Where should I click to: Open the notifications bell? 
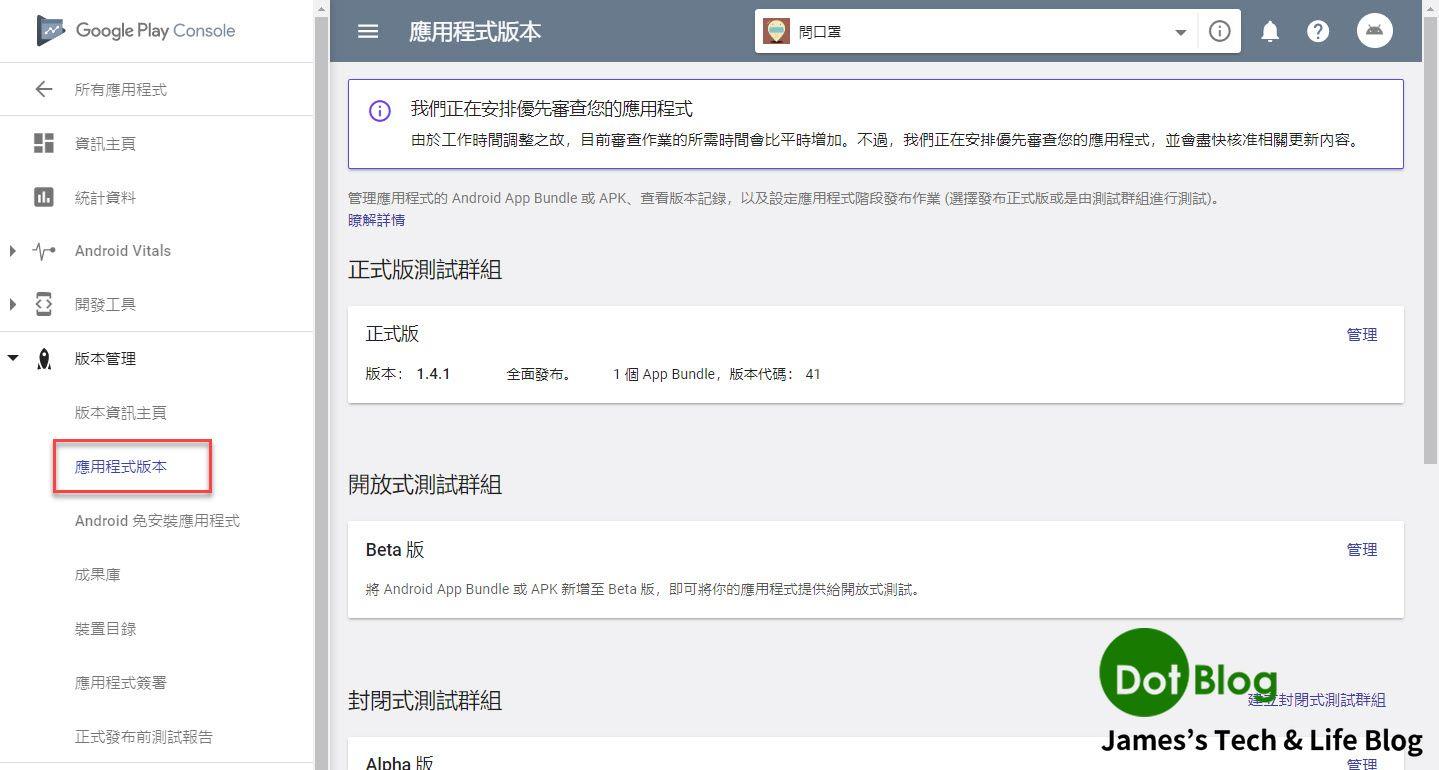pos(1270,31)
